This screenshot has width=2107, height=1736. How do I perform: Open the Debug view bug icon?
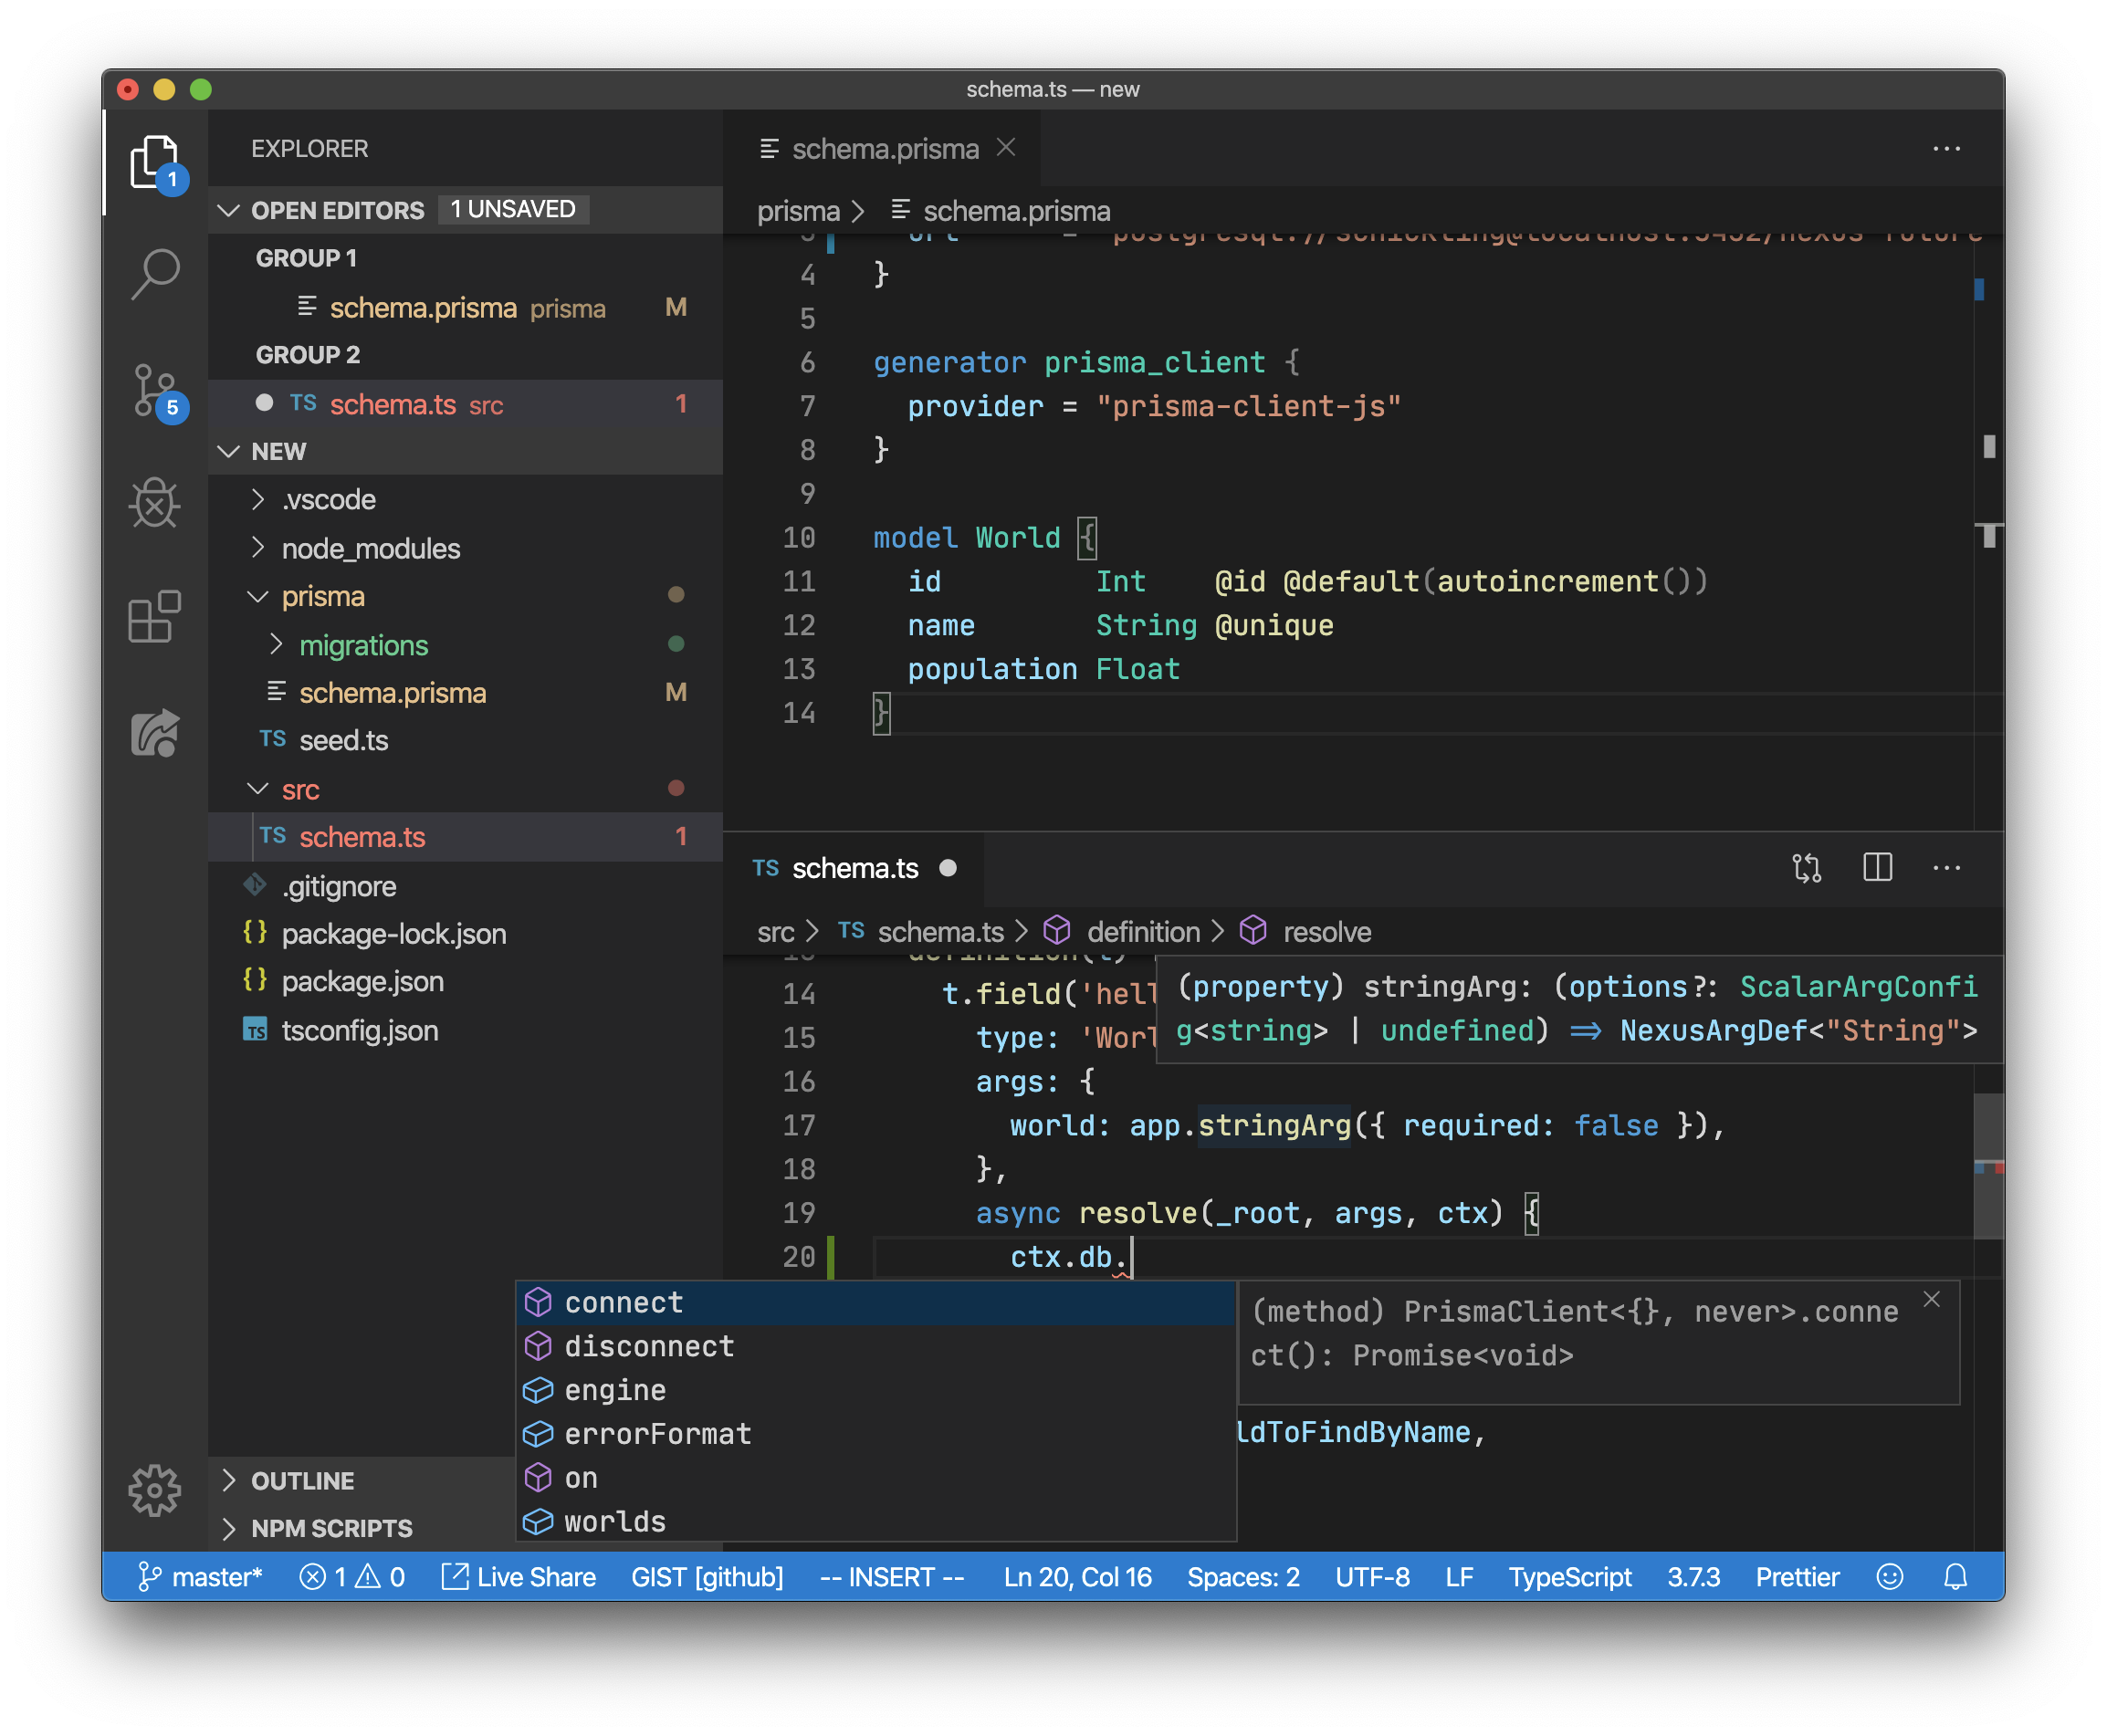(155, 502)
